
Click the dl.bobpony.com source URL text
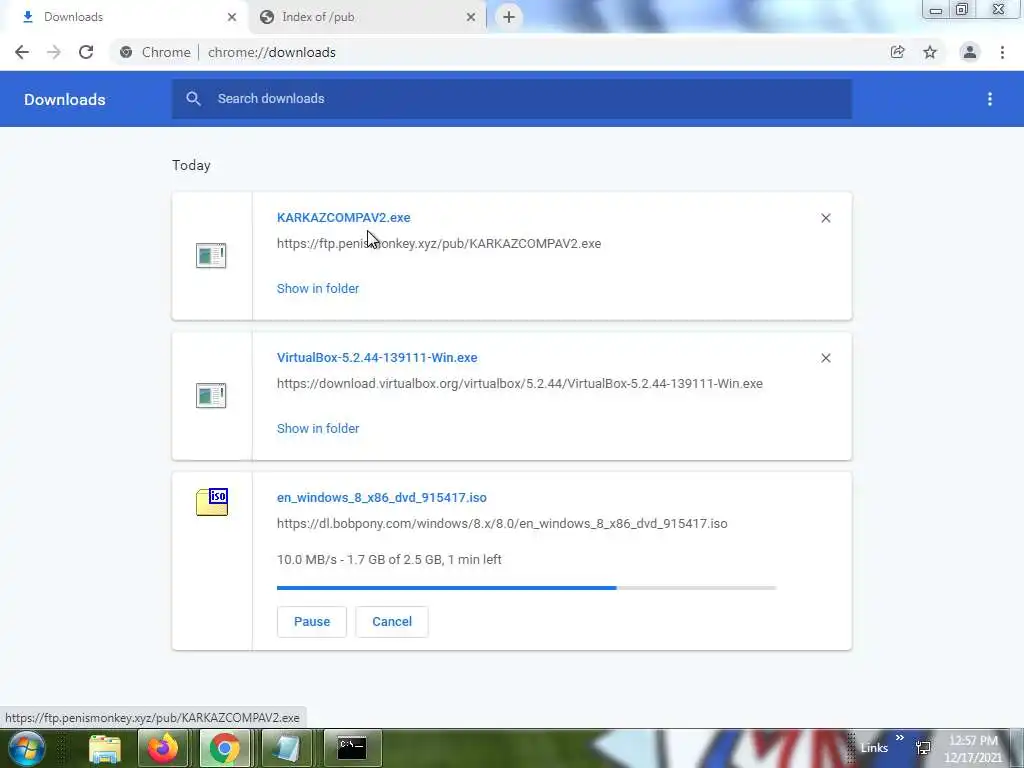pyautogui.click(x=502, y=523)
